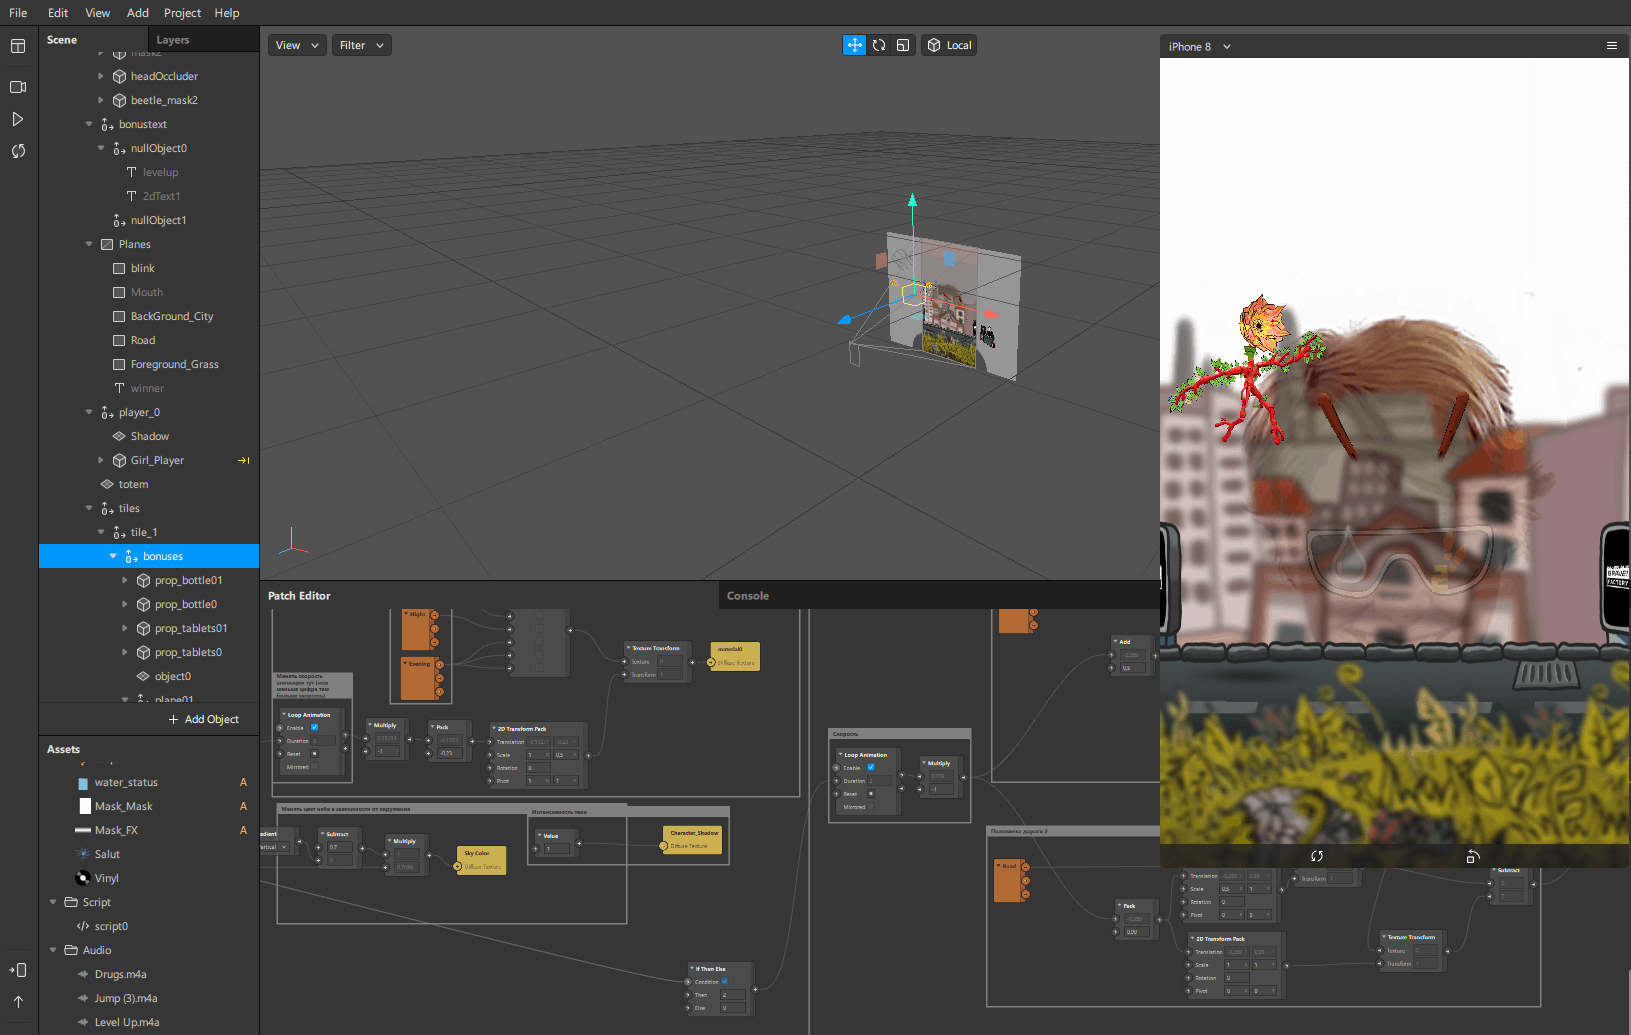Click the refresh restart icon in left sidebar
1631x1035 pixels.
tap(18, 151)
